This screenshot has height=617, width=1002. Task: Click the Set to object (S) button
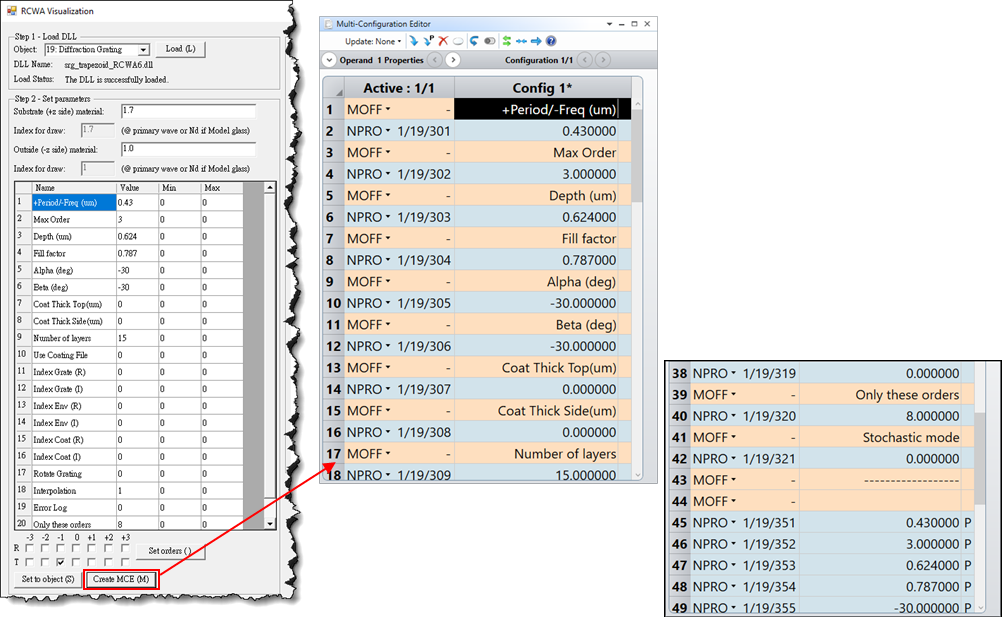click(48, 579)
